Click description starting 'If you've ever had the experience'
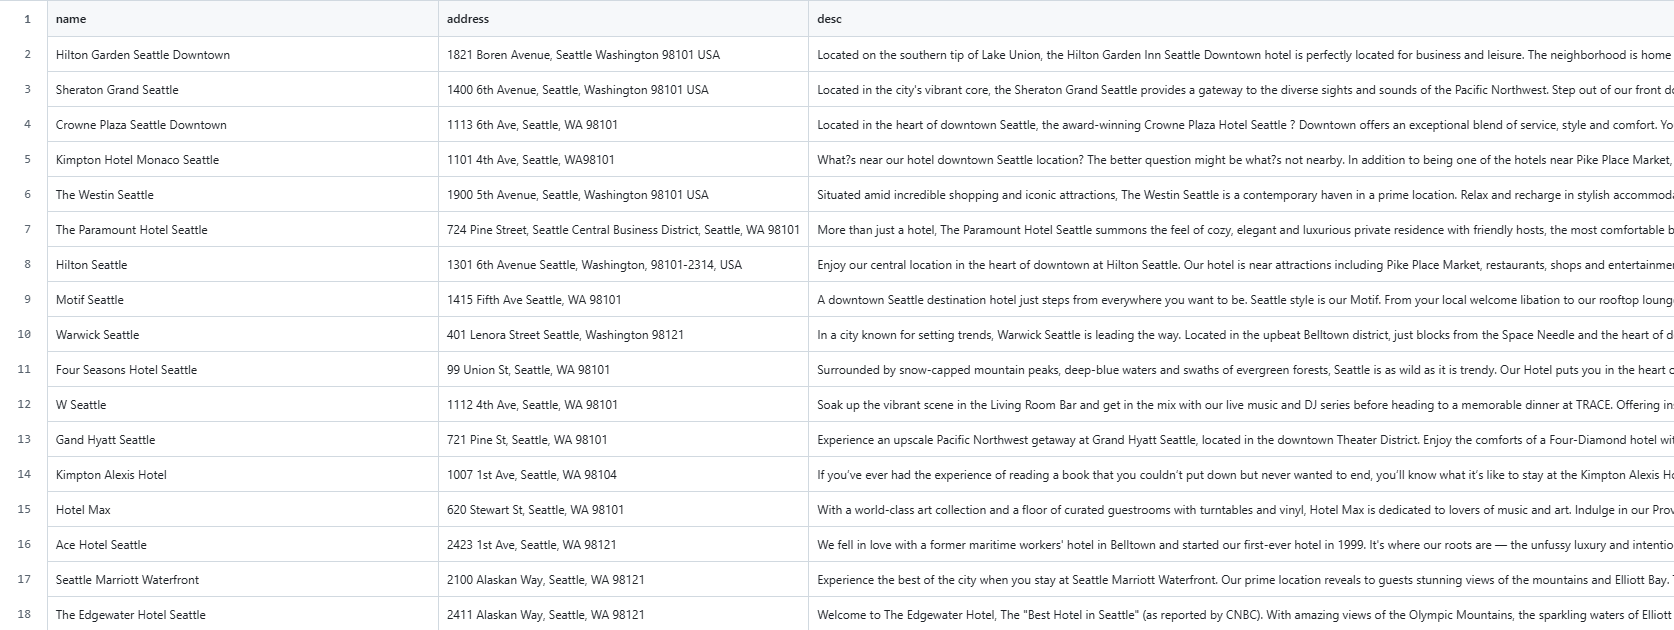The height and width of the screenshot is (630, 1674). click(1241, 475)
